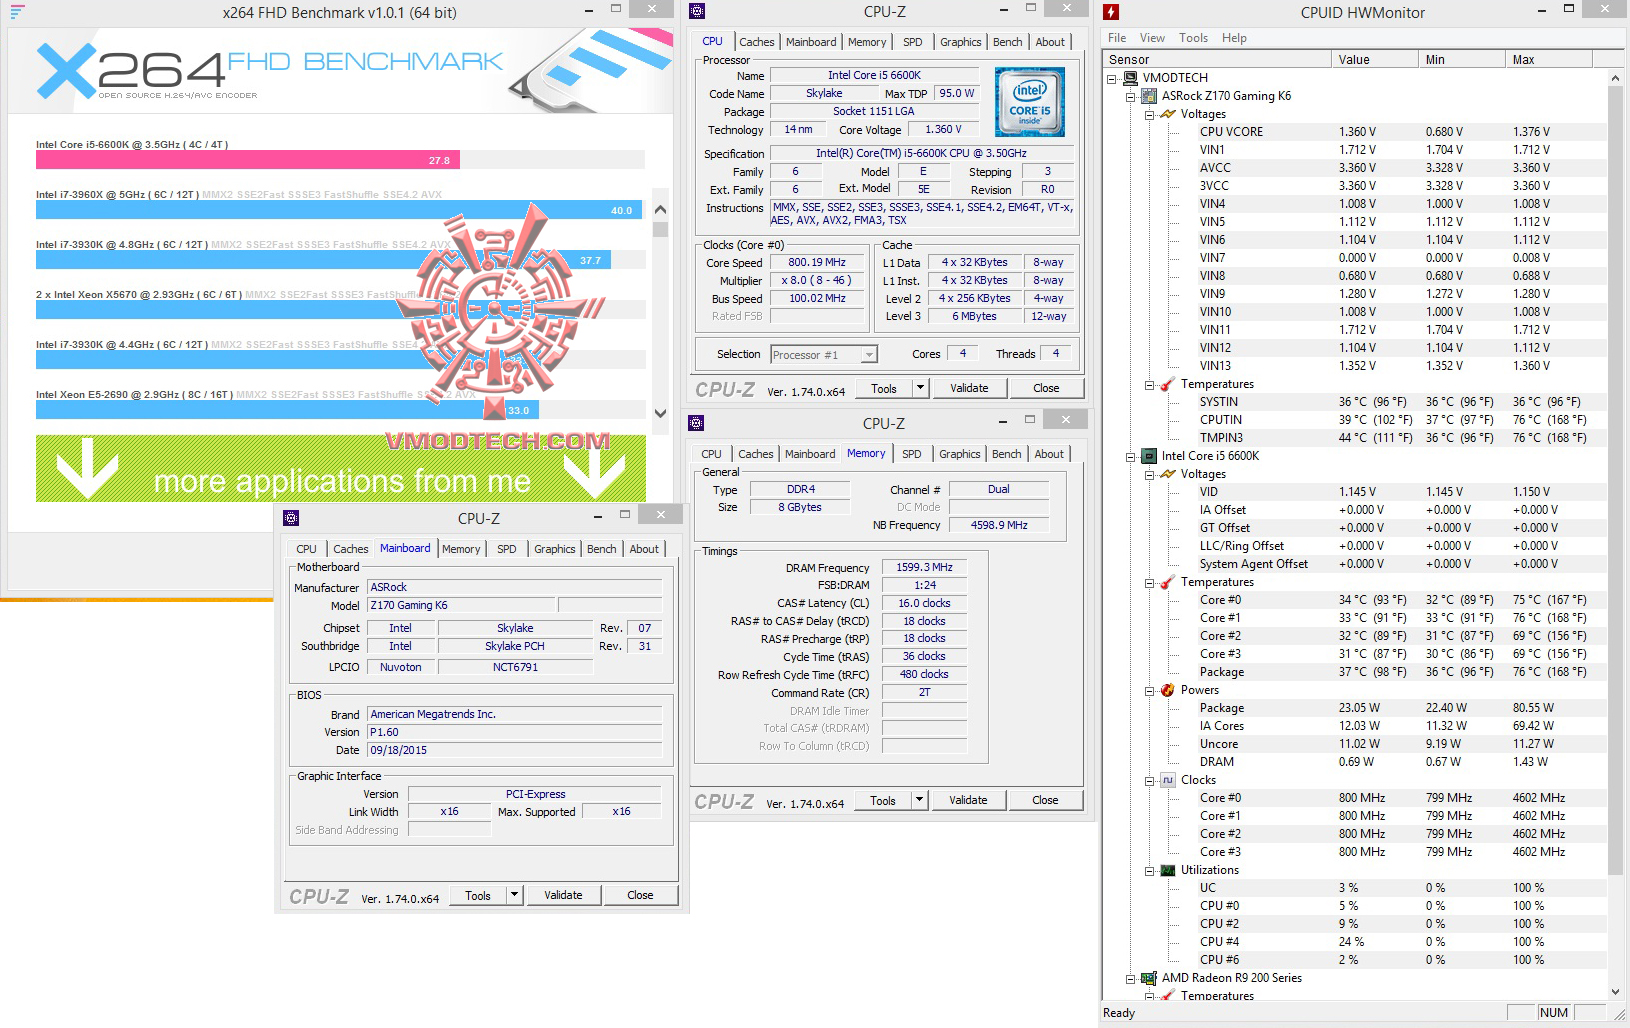Select the LLC/Ring Offset row
Screen dimensions: 1630x1028
pos(1400,546)
